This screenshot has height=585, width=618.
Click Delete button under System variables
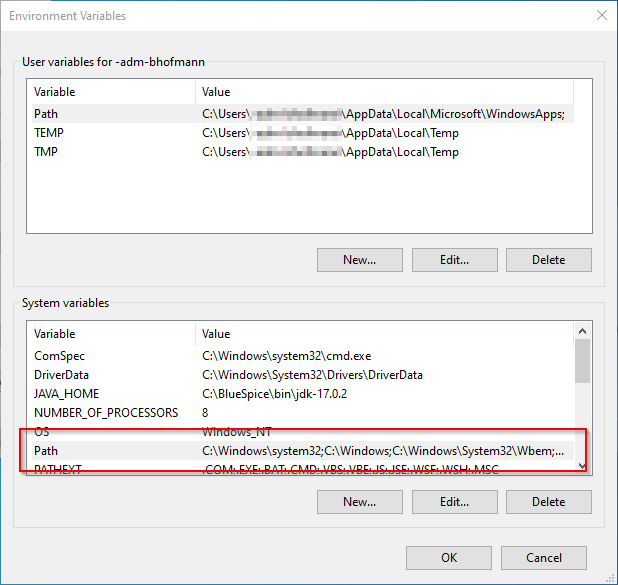pos(548,501)
